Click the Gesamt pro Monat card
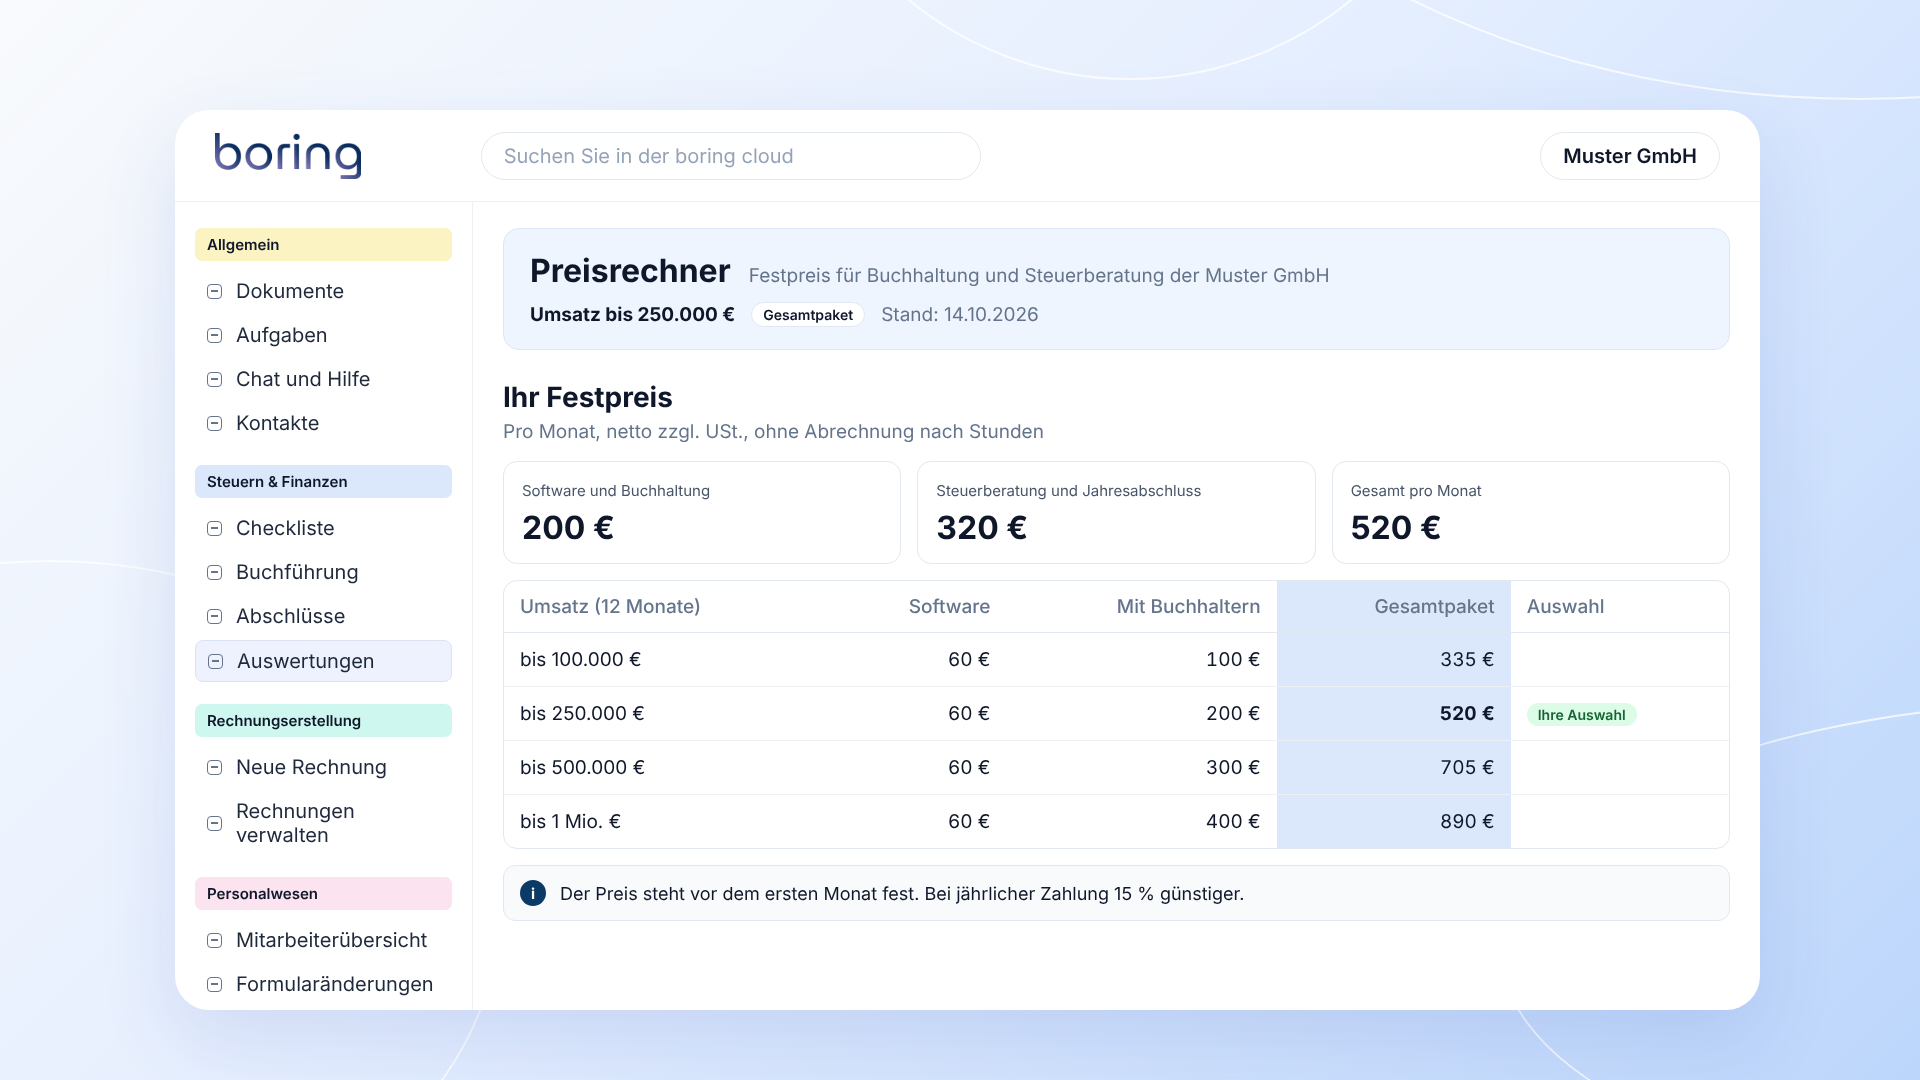 [x=1530, y=512]
